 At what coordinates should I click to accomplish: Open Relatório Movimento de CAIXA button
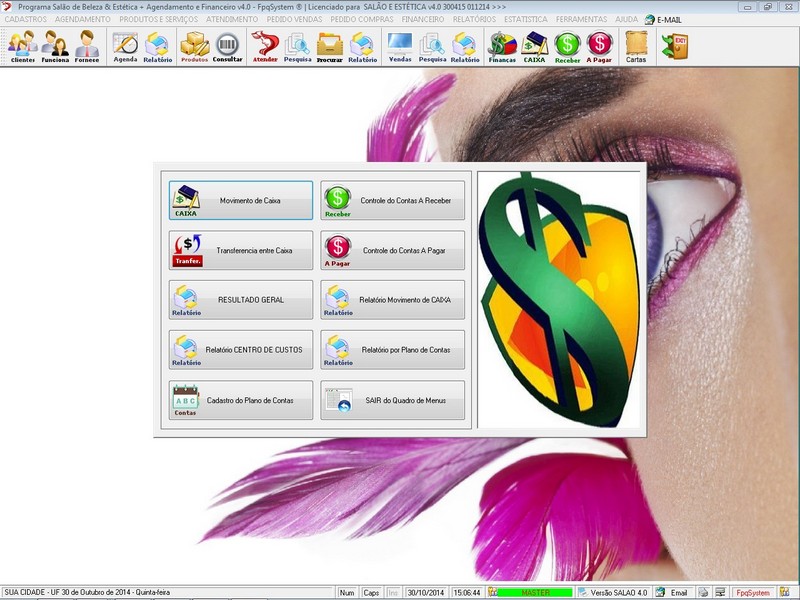coord(392,300)
